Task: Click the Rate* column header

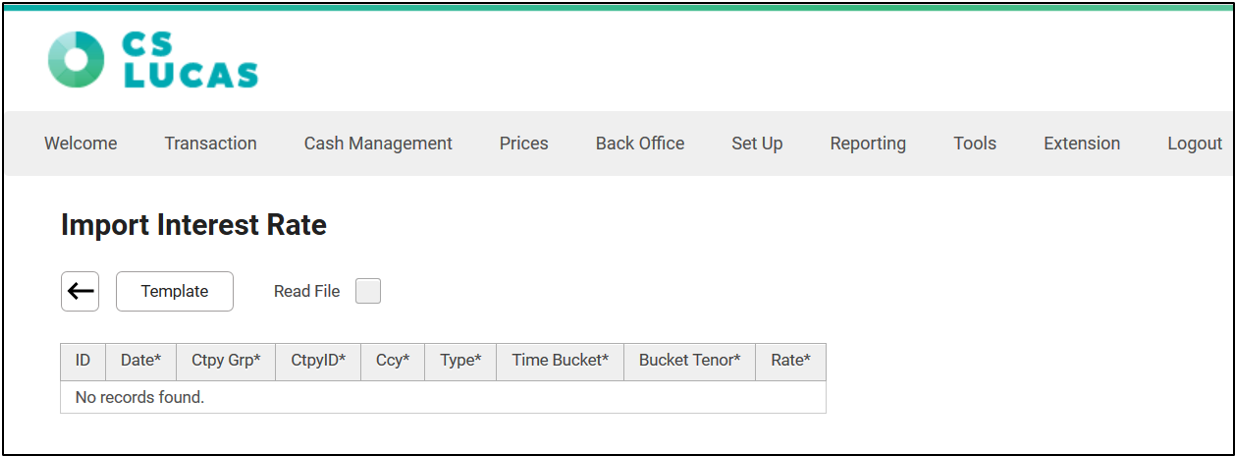Action: click(791, 361)
